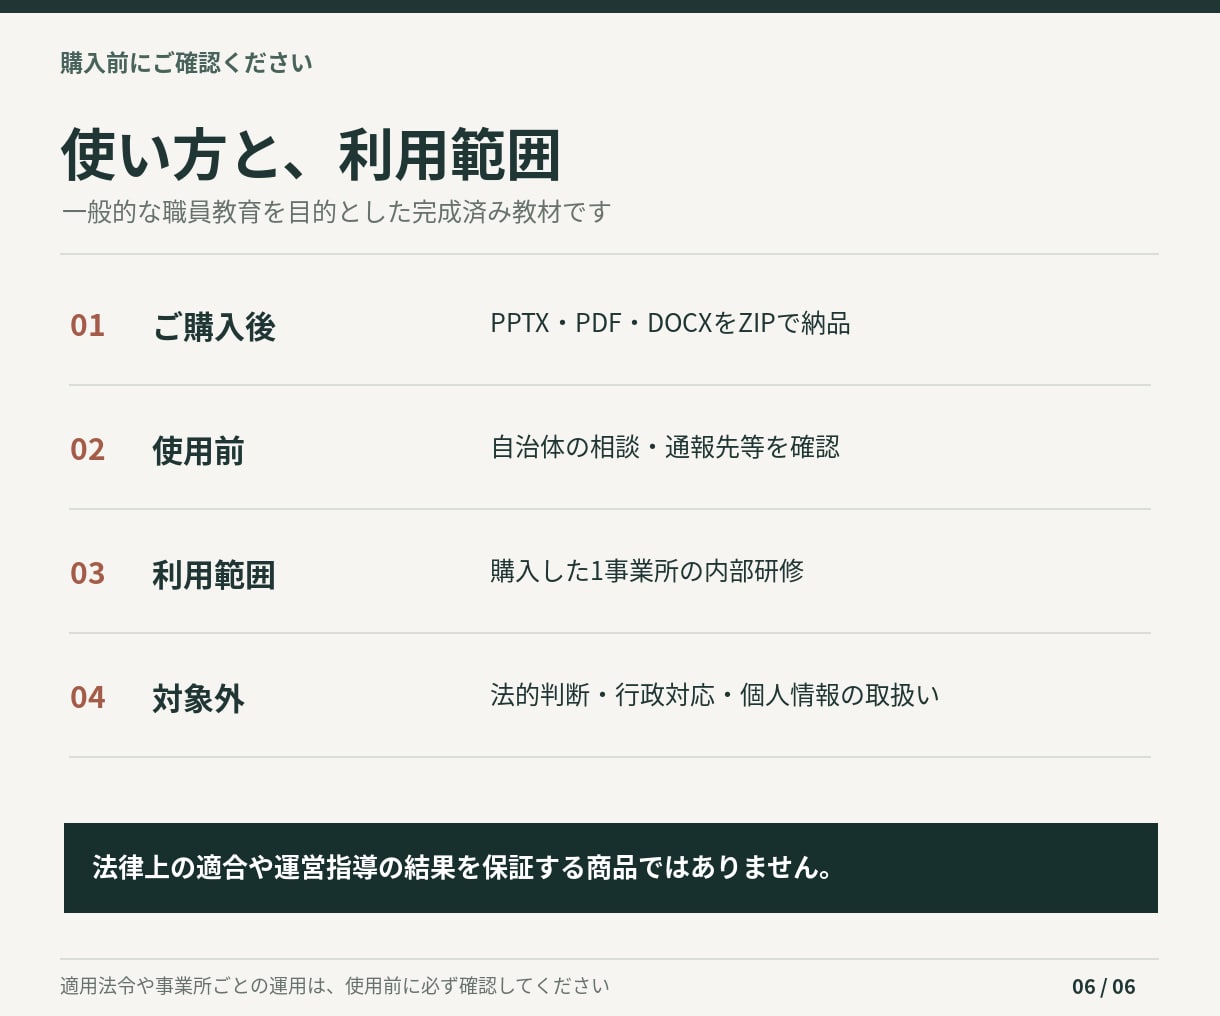This screenshot has width=1220, height=1016.
Task: Click the number 03
Action: tap(88, 574)
